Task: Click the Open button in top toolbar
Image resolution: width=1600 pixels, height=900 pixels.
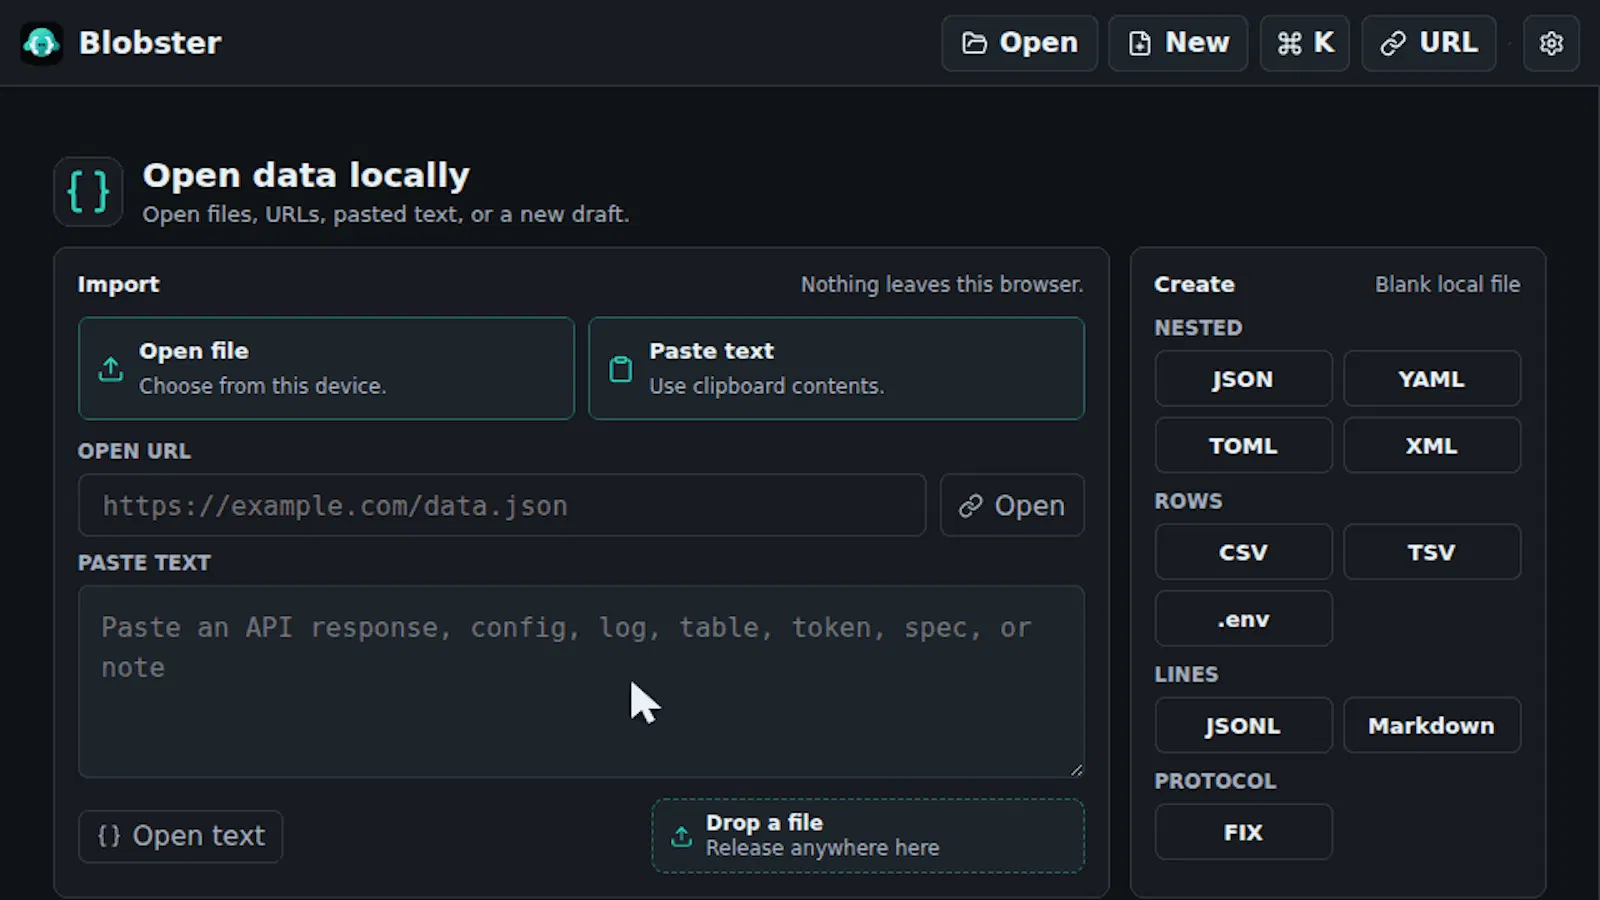Action: click(1019, 43)
